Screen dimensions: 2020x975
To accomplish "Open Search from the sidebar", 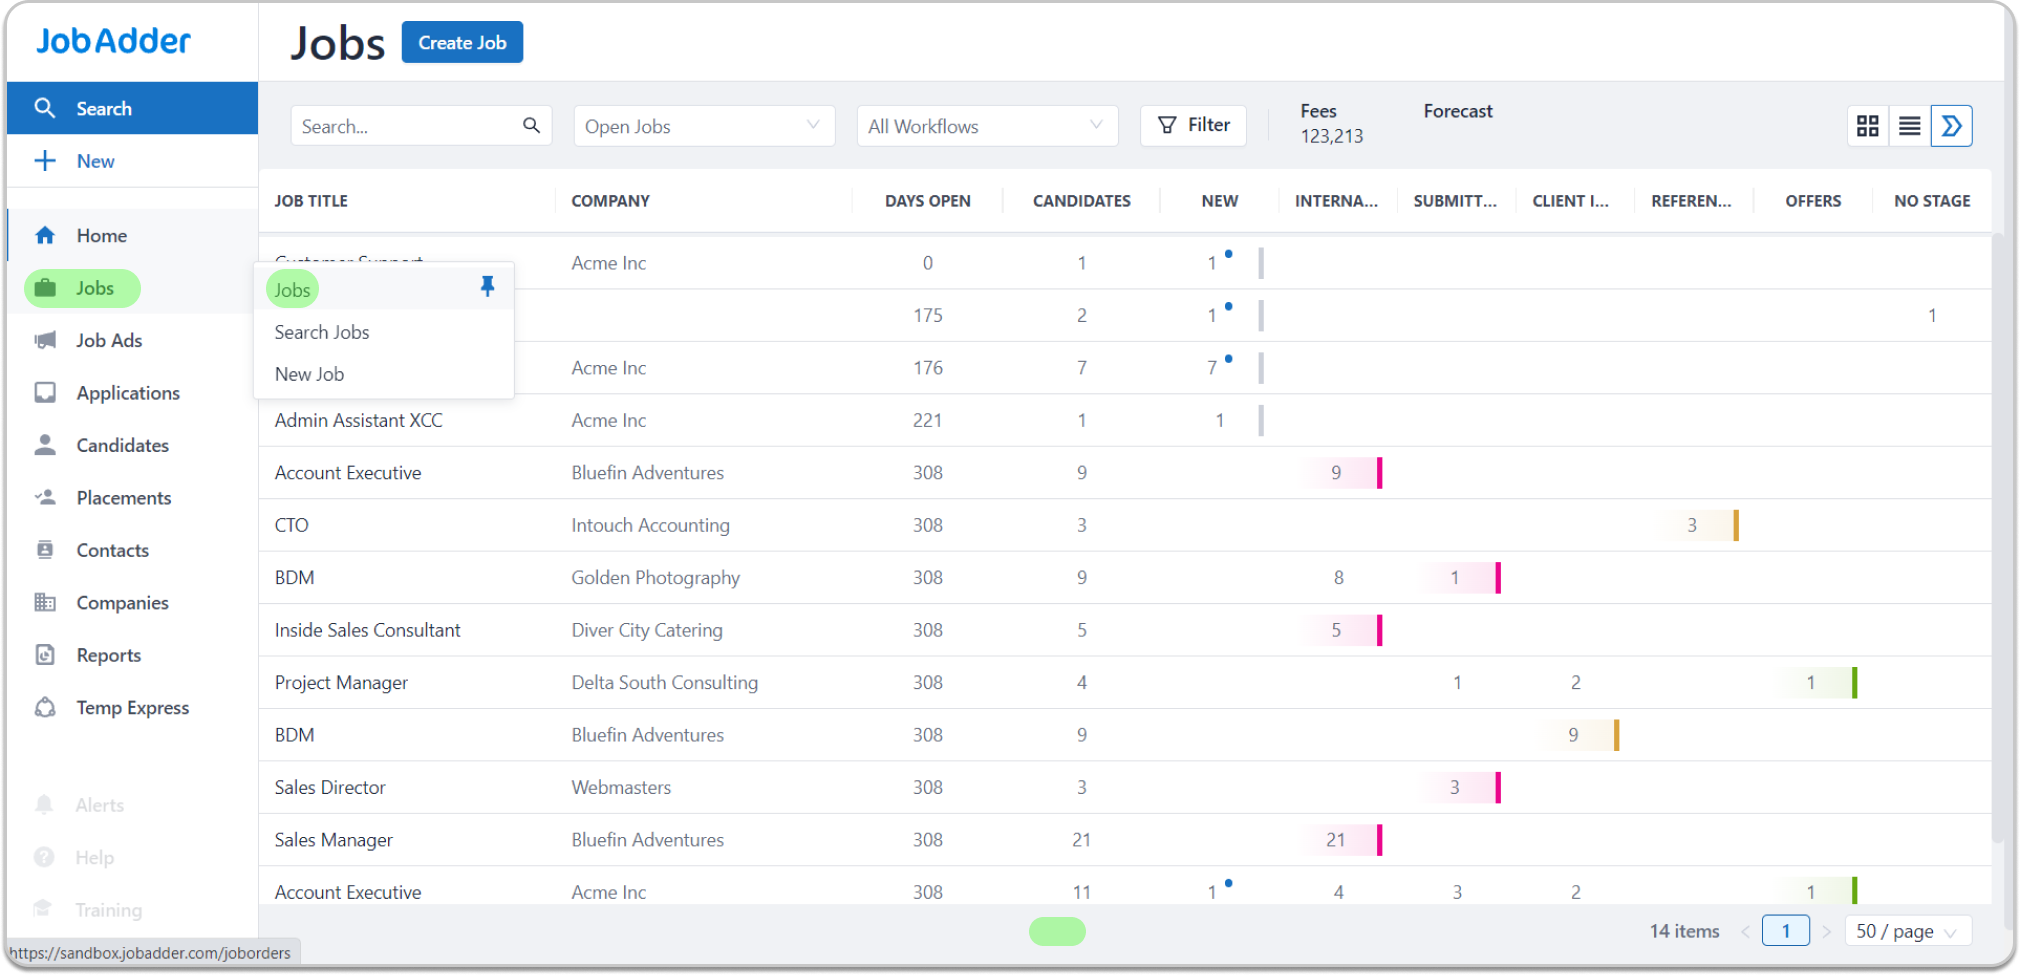I will pos(104,108).
